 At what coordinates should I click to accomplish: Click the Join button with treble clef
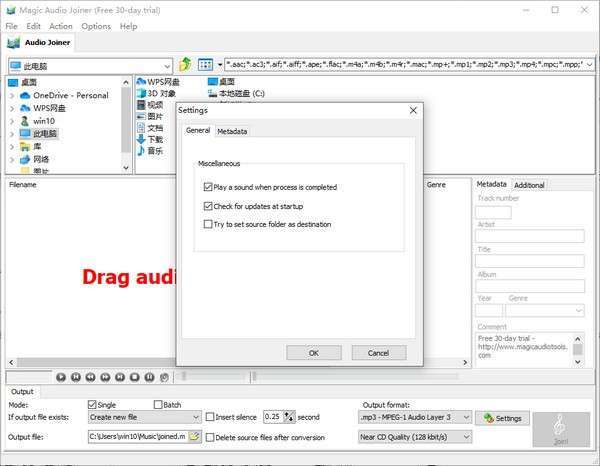tap(561, 429)
